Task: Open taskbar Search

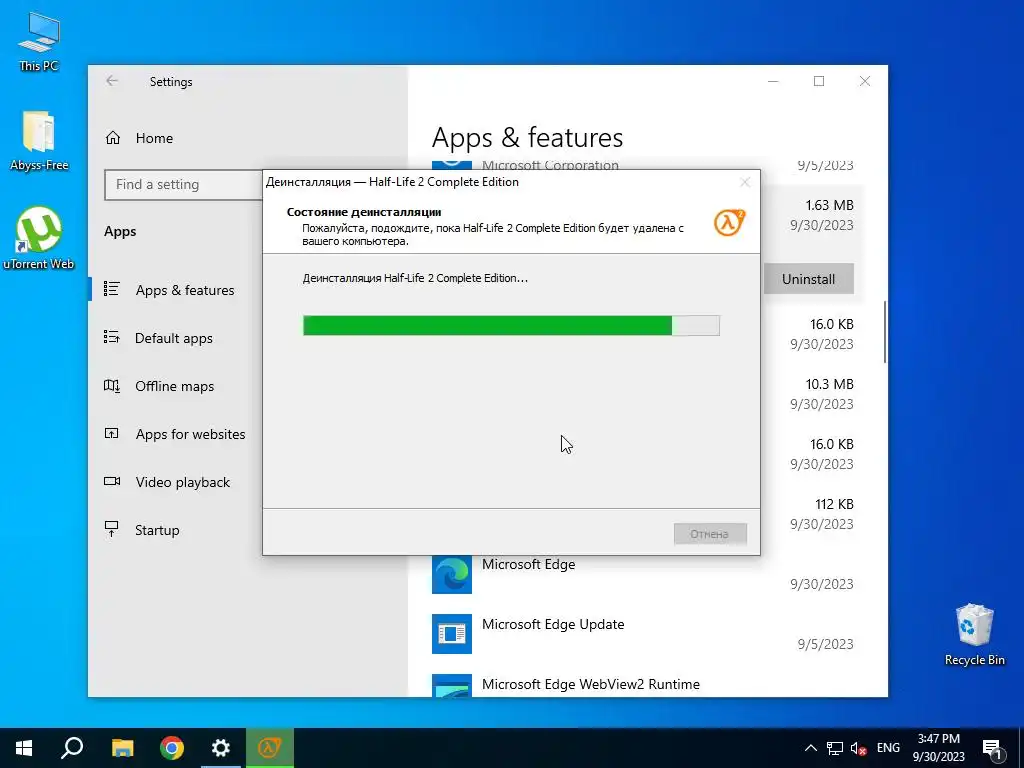Action: [x=72, y=748]
